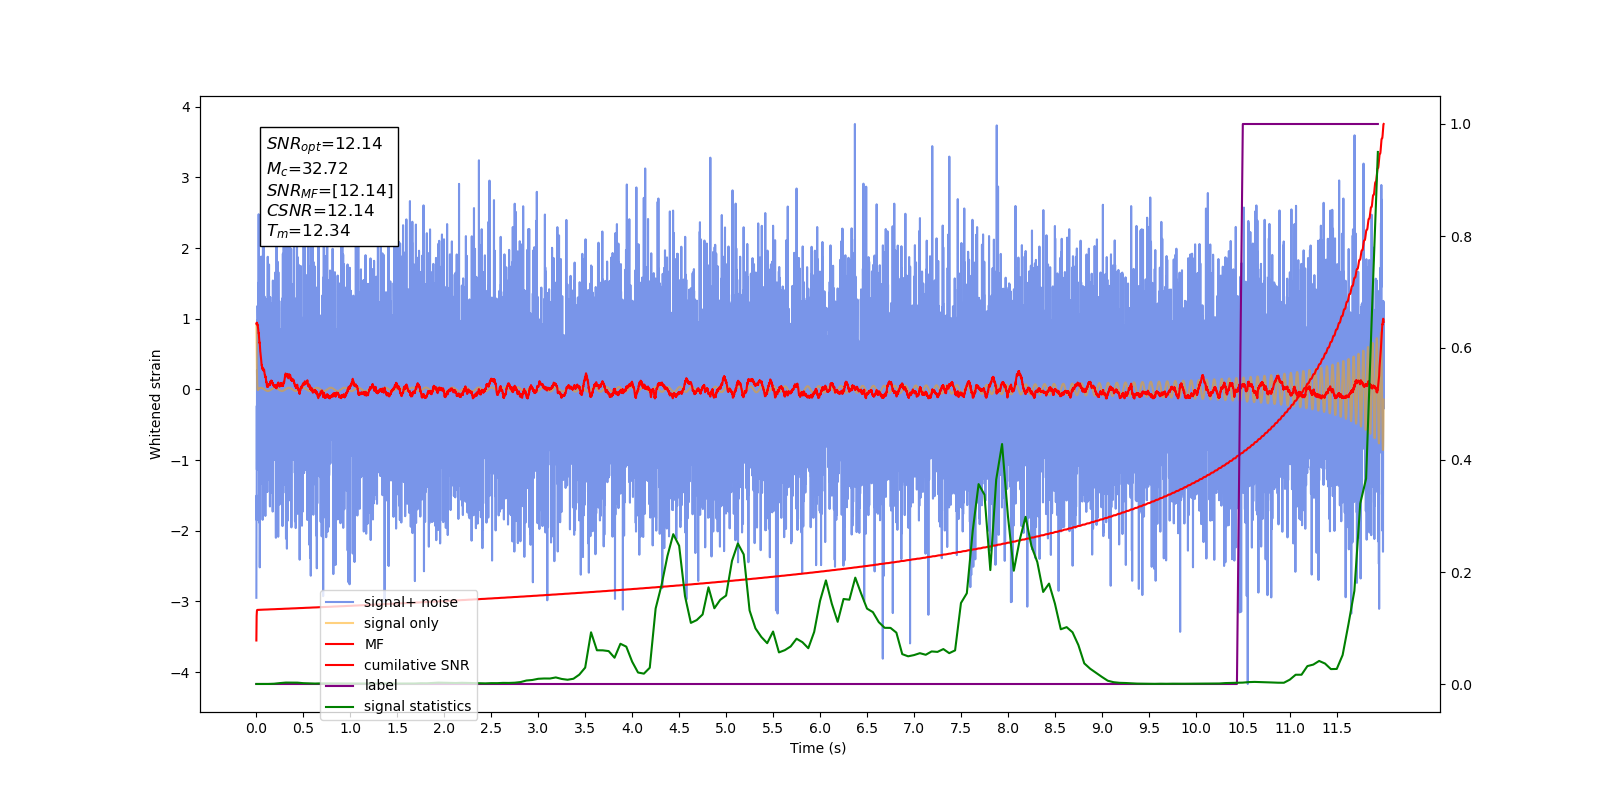The image size is (1600, 800).
Task: Click the right axis tick label 1.0
Action: pos(1461,124)
